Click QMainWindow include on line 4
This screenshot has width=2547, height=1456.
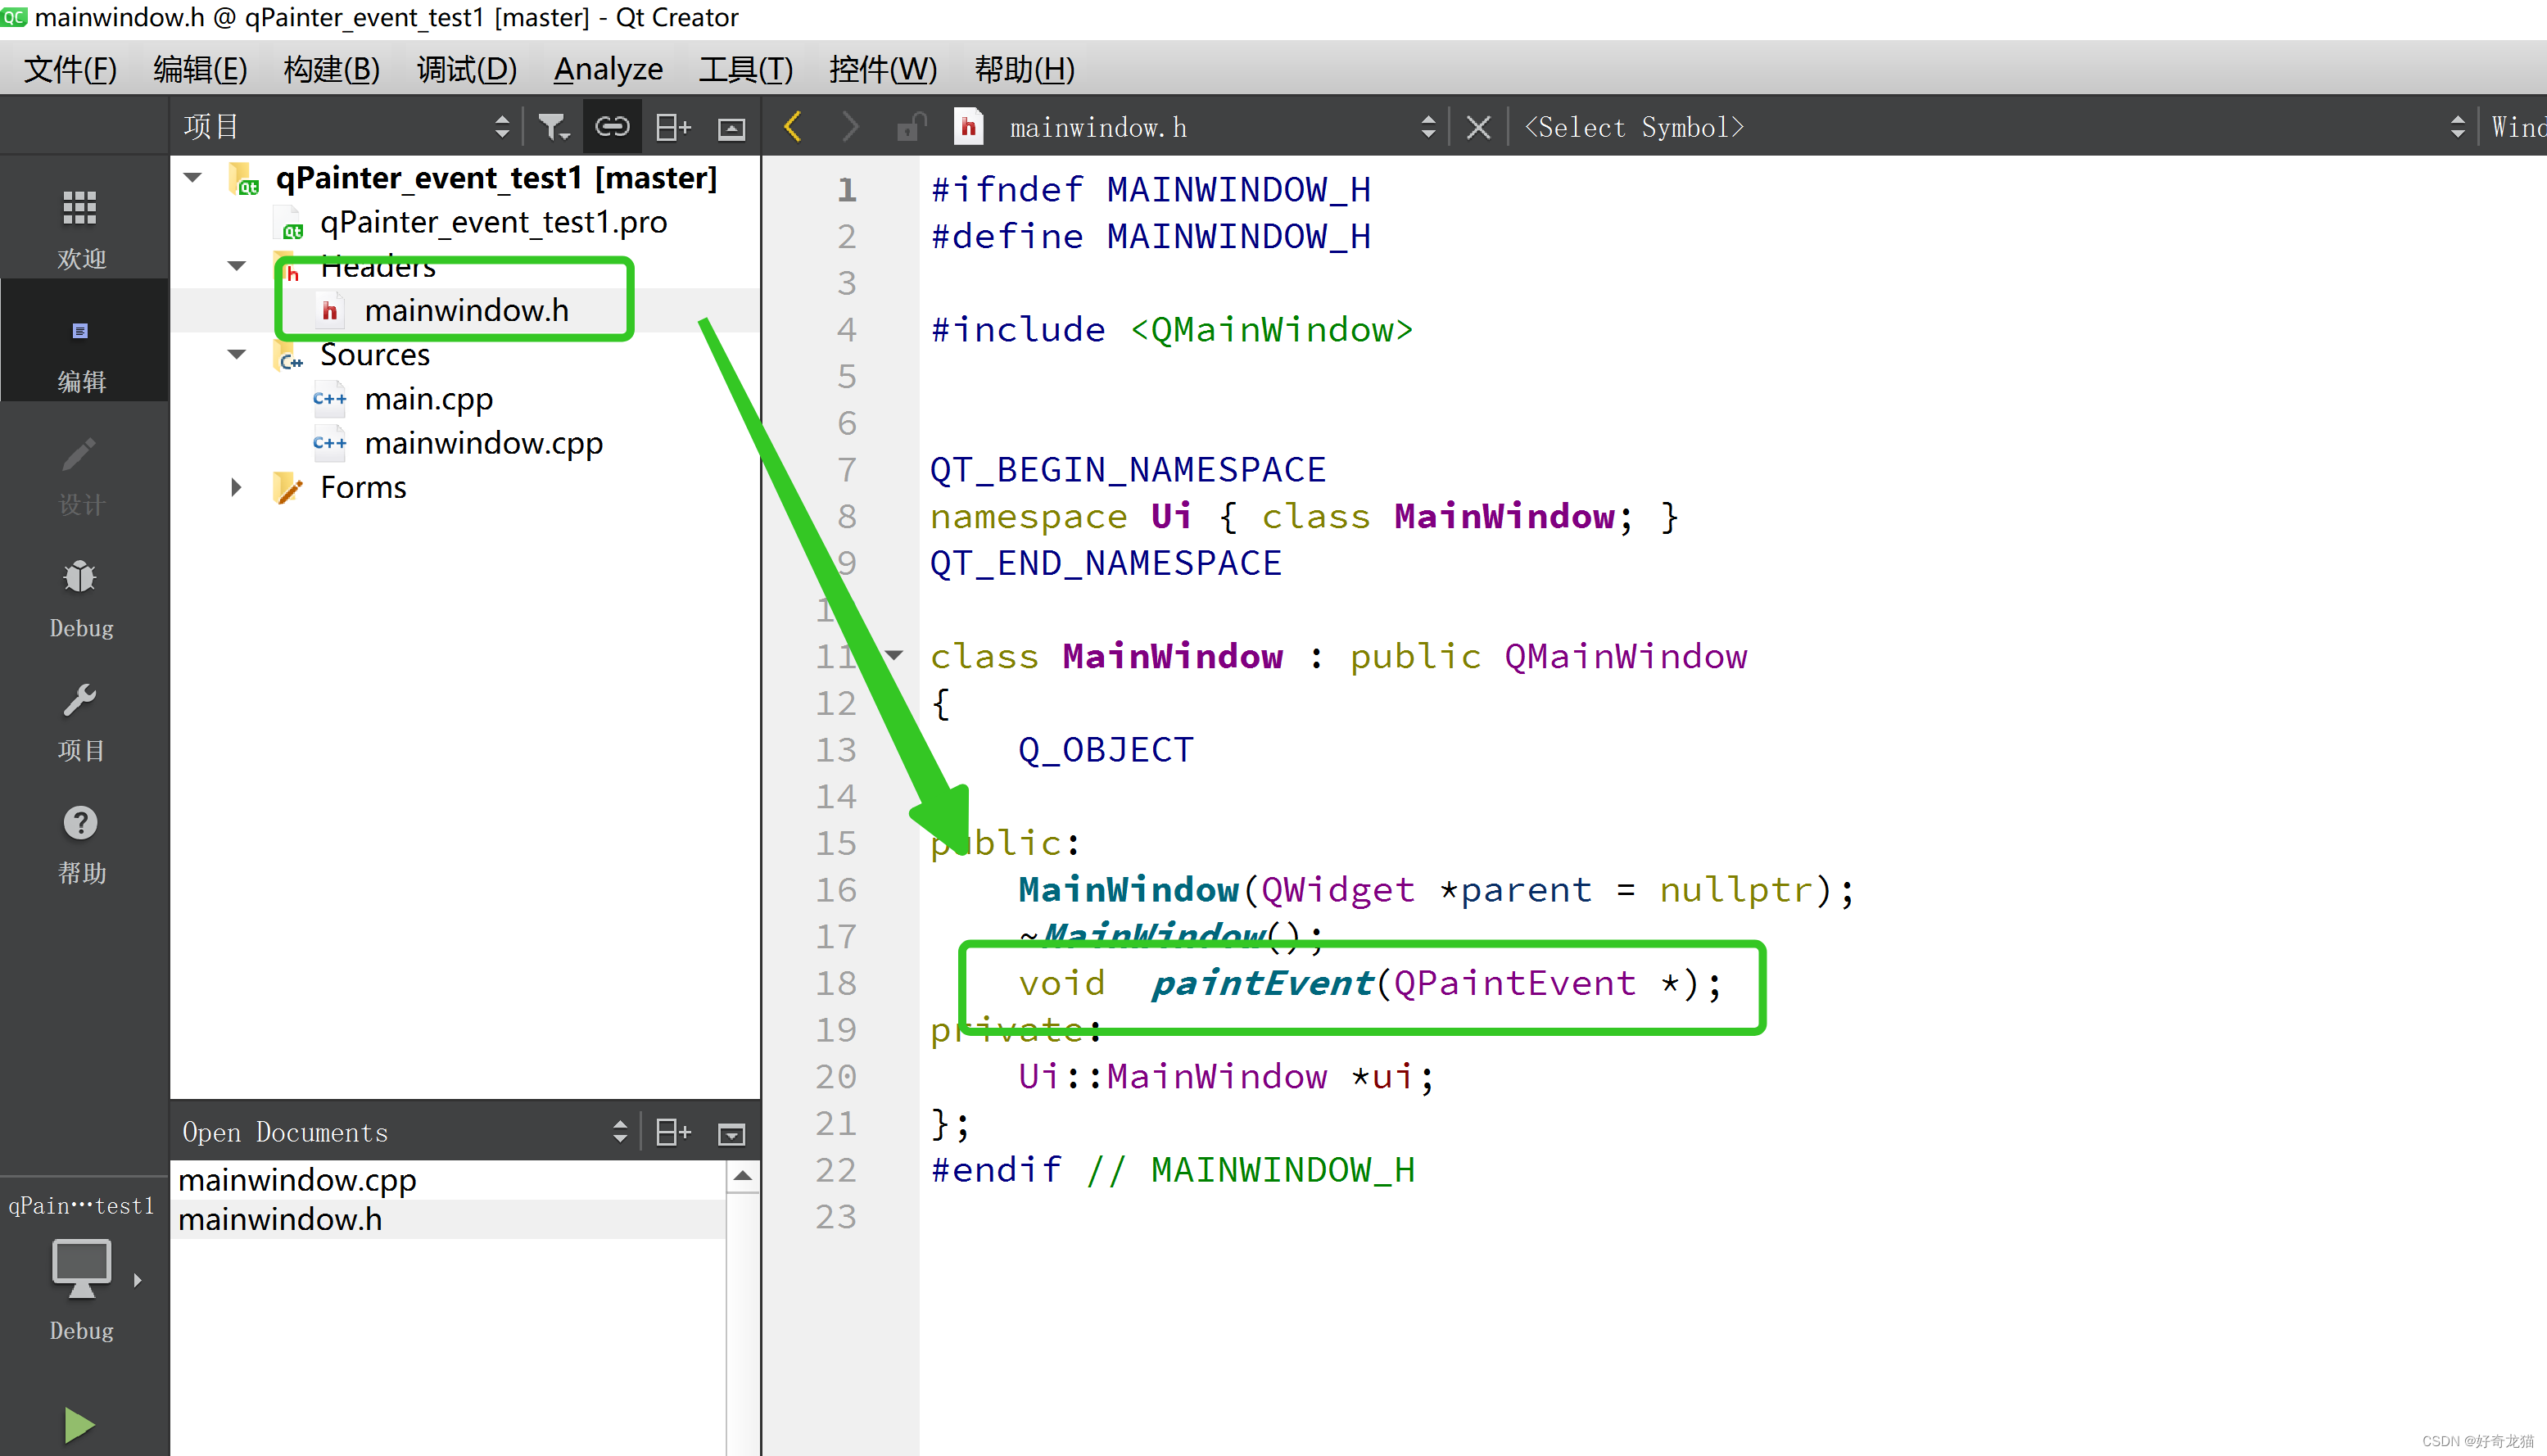point(1271,329)
